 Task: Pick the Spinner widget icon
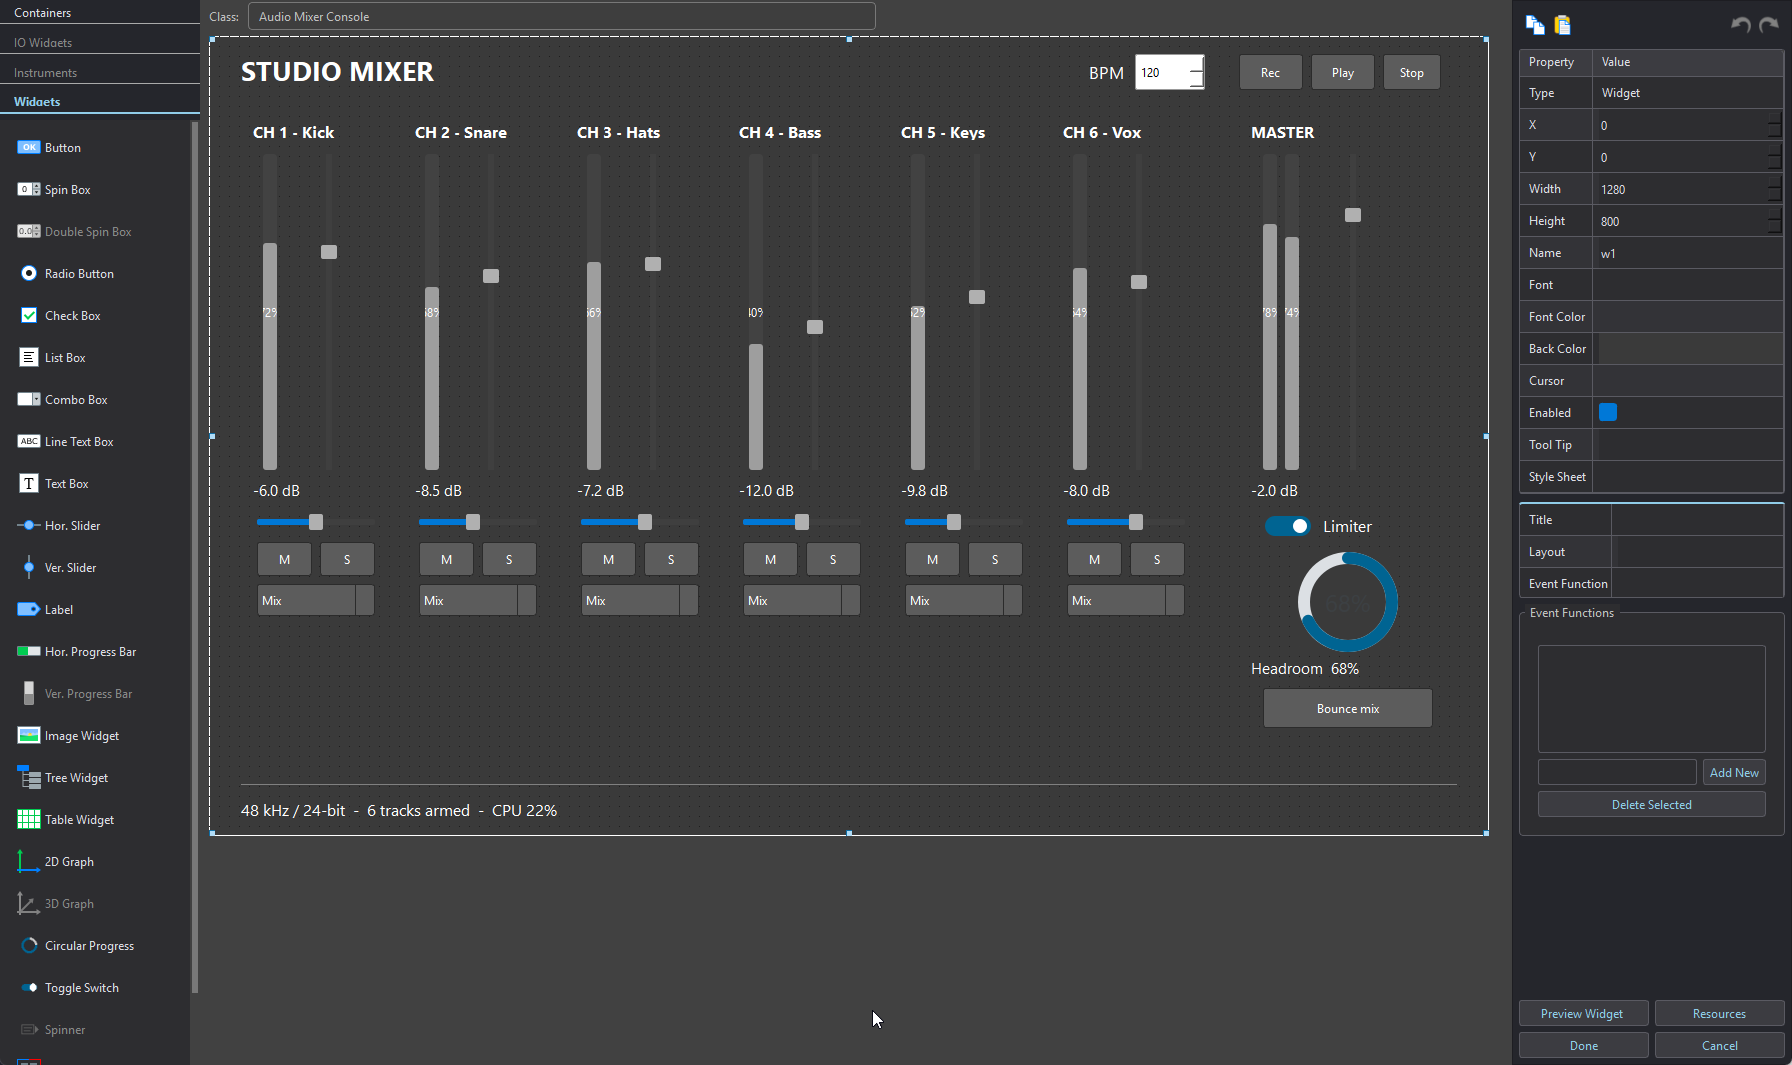click(x=29, y=1029)
